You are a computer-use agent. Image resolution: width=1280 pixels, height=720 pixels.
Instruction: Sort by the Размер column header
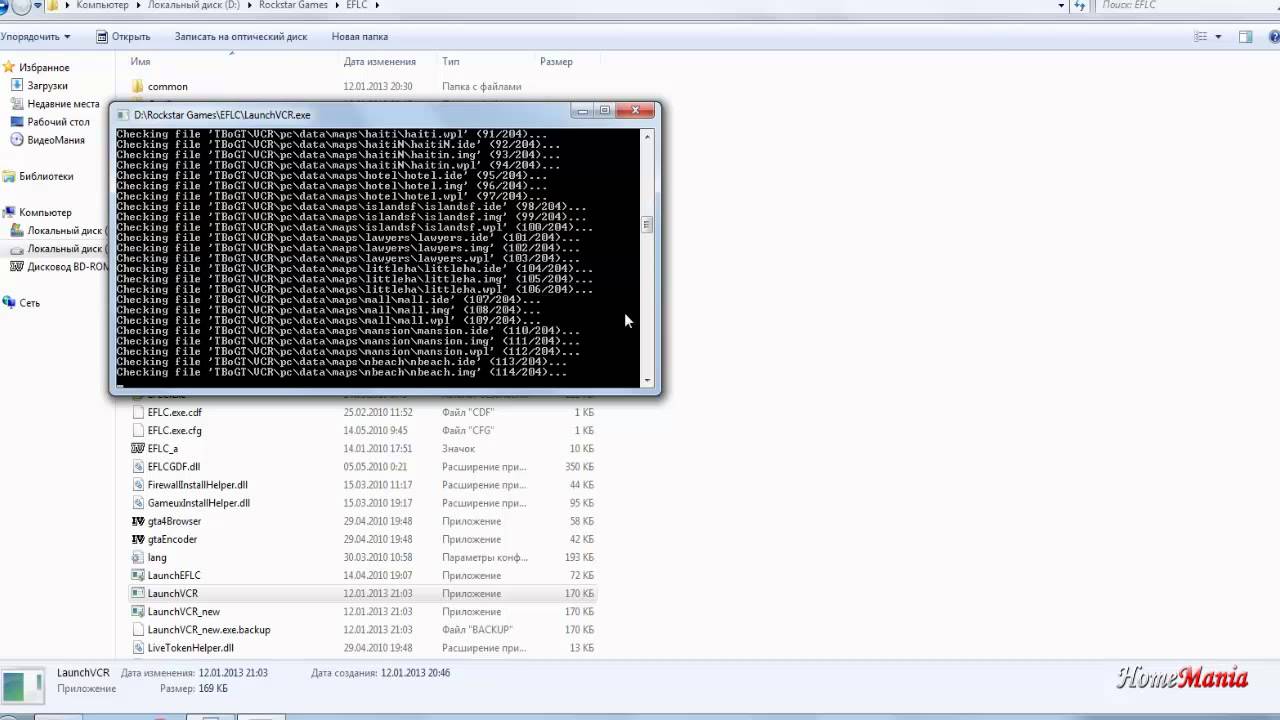[556, 62]
